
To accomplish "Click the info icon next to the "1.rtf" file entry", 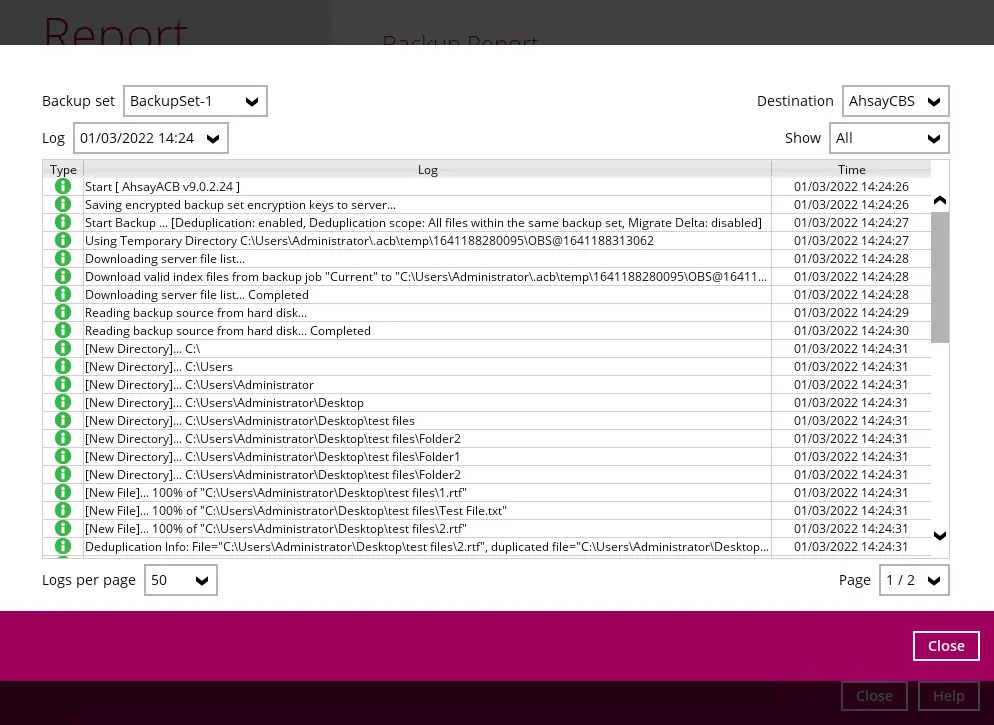I will coord(63,492).
